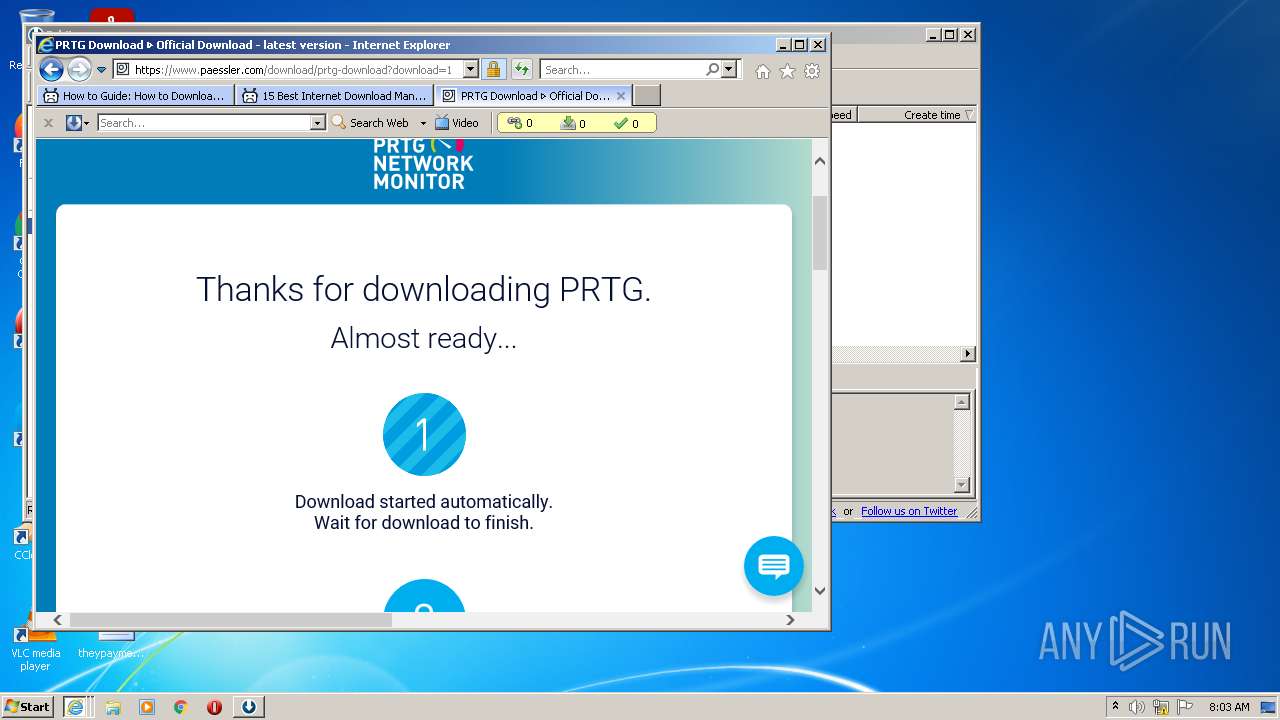1280x720 pixels.
Task: Open Favorites with the star icon
Action: 787,71
